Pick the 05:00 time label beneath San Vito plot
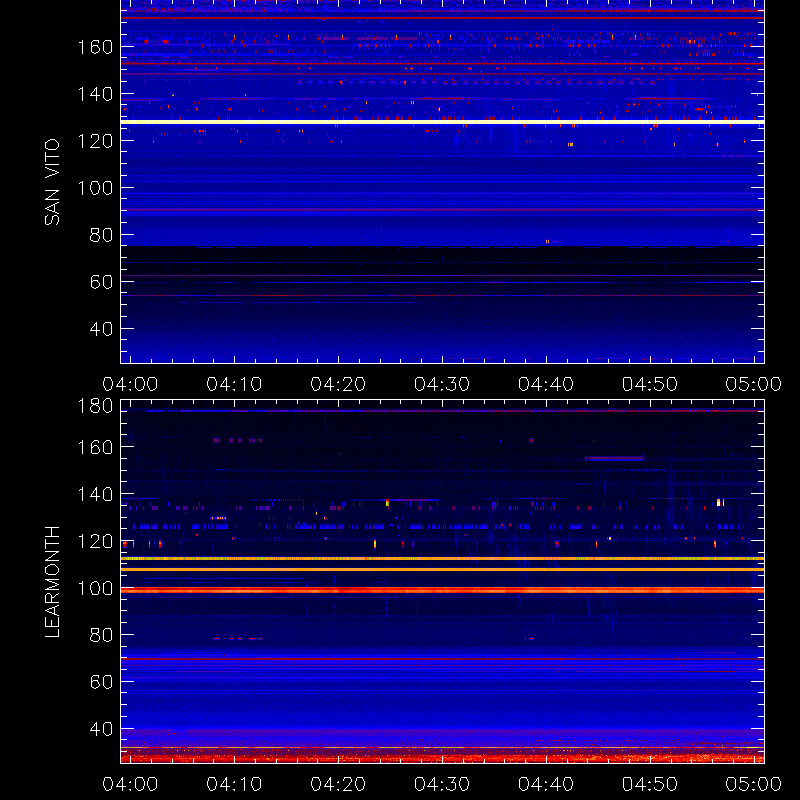Image resolution: width=800 pixels, height=800 pixels. (x=754, y=384)
